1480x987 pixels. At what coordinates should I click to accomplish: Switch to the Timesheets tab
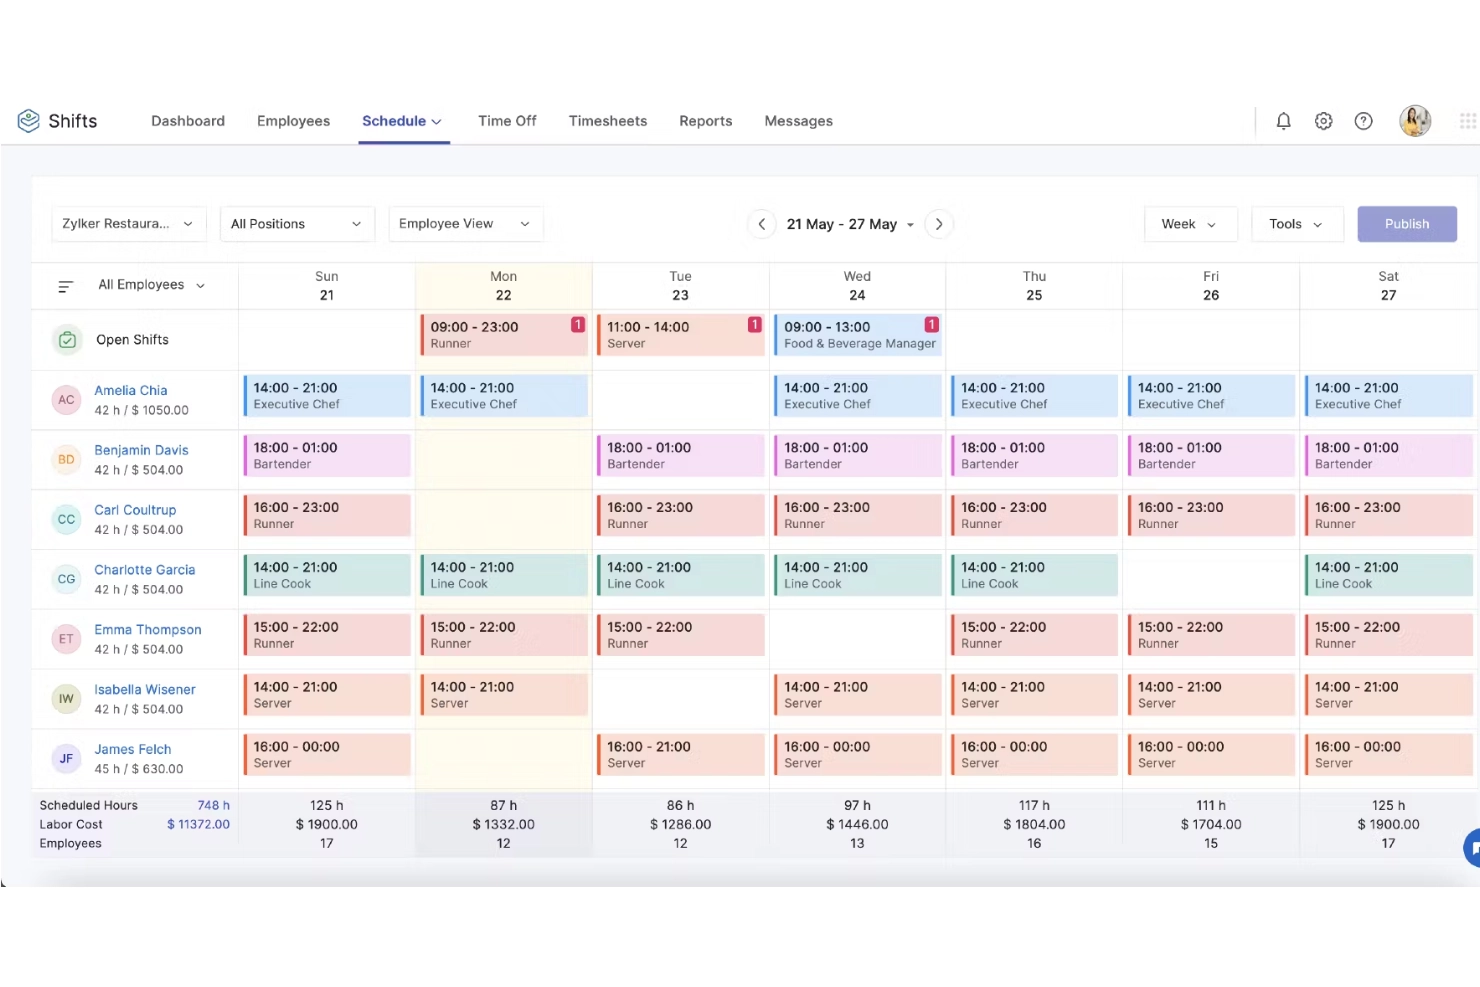pyautogui.click(x=607, y=121)
